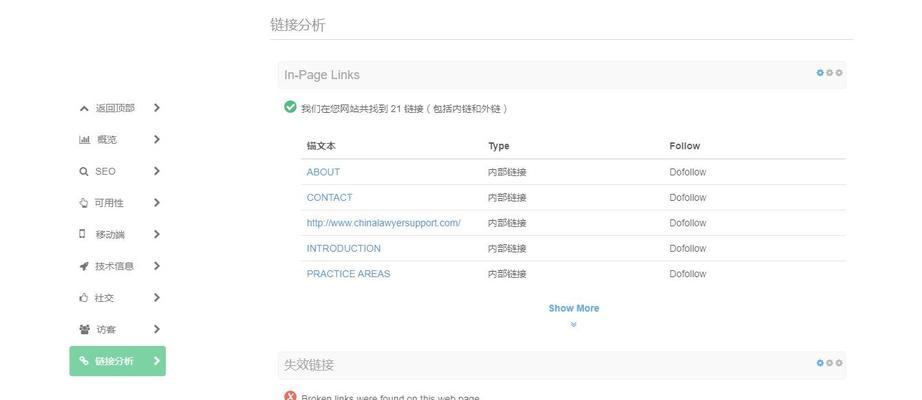Click the text stating 21 链接 were found

point(404,109)
